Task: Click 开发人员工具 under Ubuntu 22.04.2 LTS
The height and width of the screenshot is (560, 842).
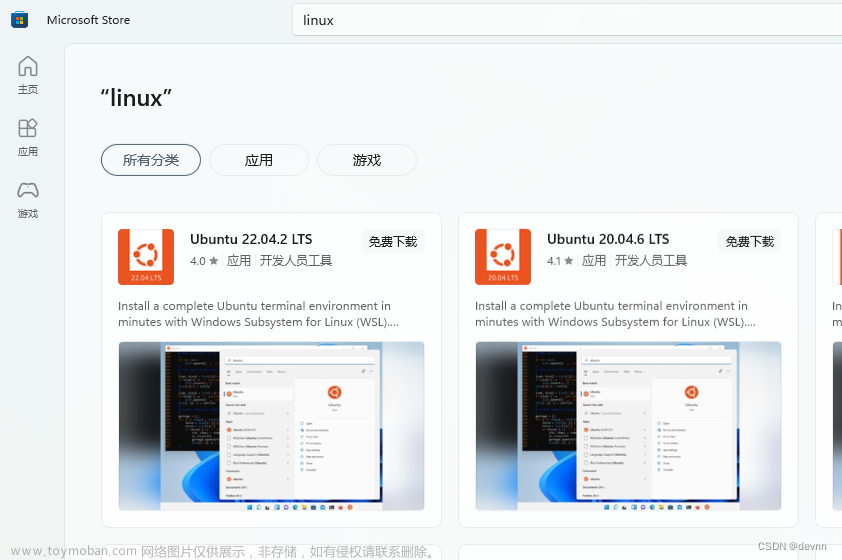Action: (296, 261)
